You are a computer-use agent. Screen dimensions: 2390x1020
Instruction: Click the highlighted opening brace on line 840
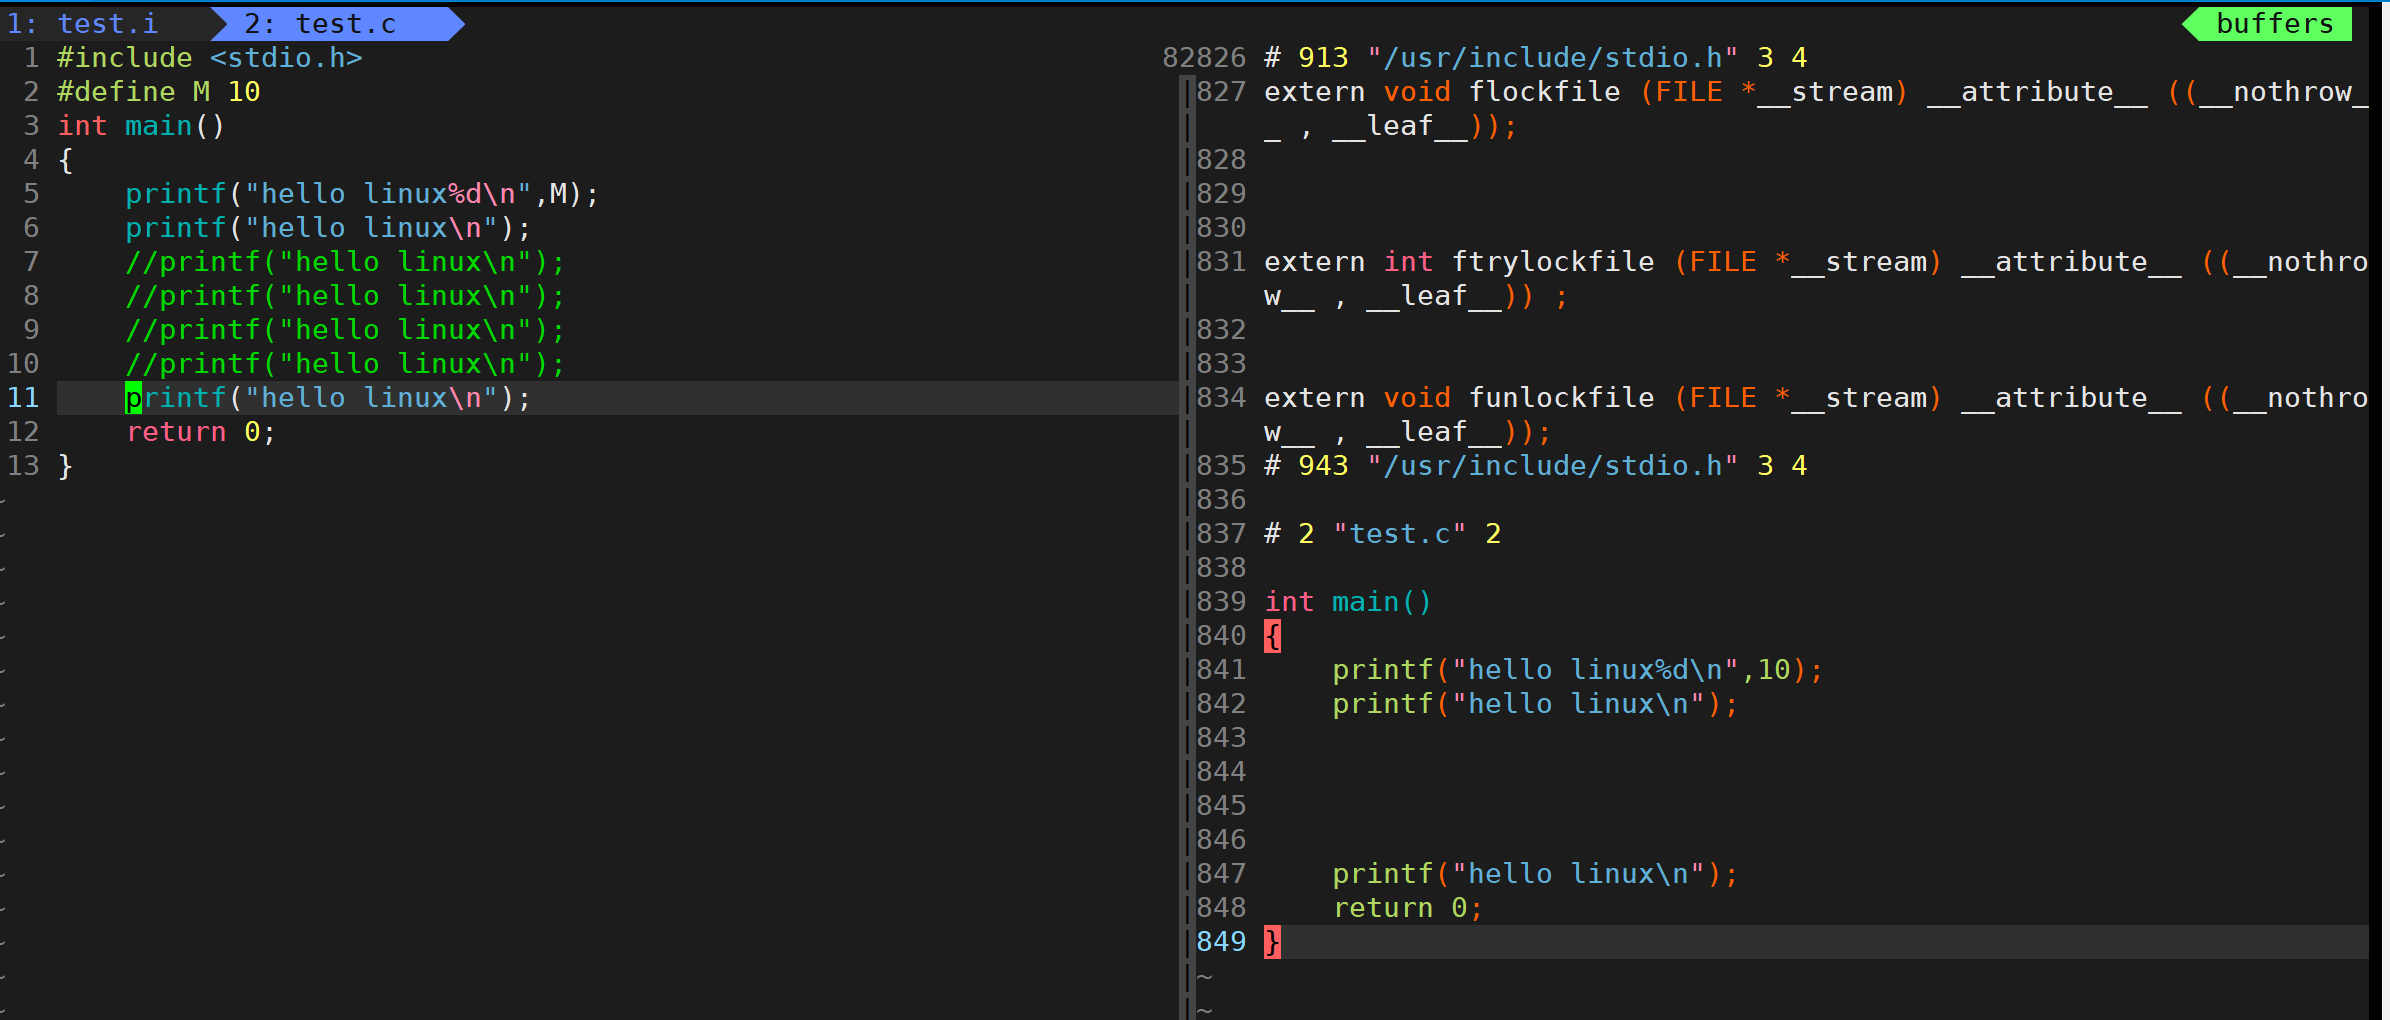tap(1272, 636)
